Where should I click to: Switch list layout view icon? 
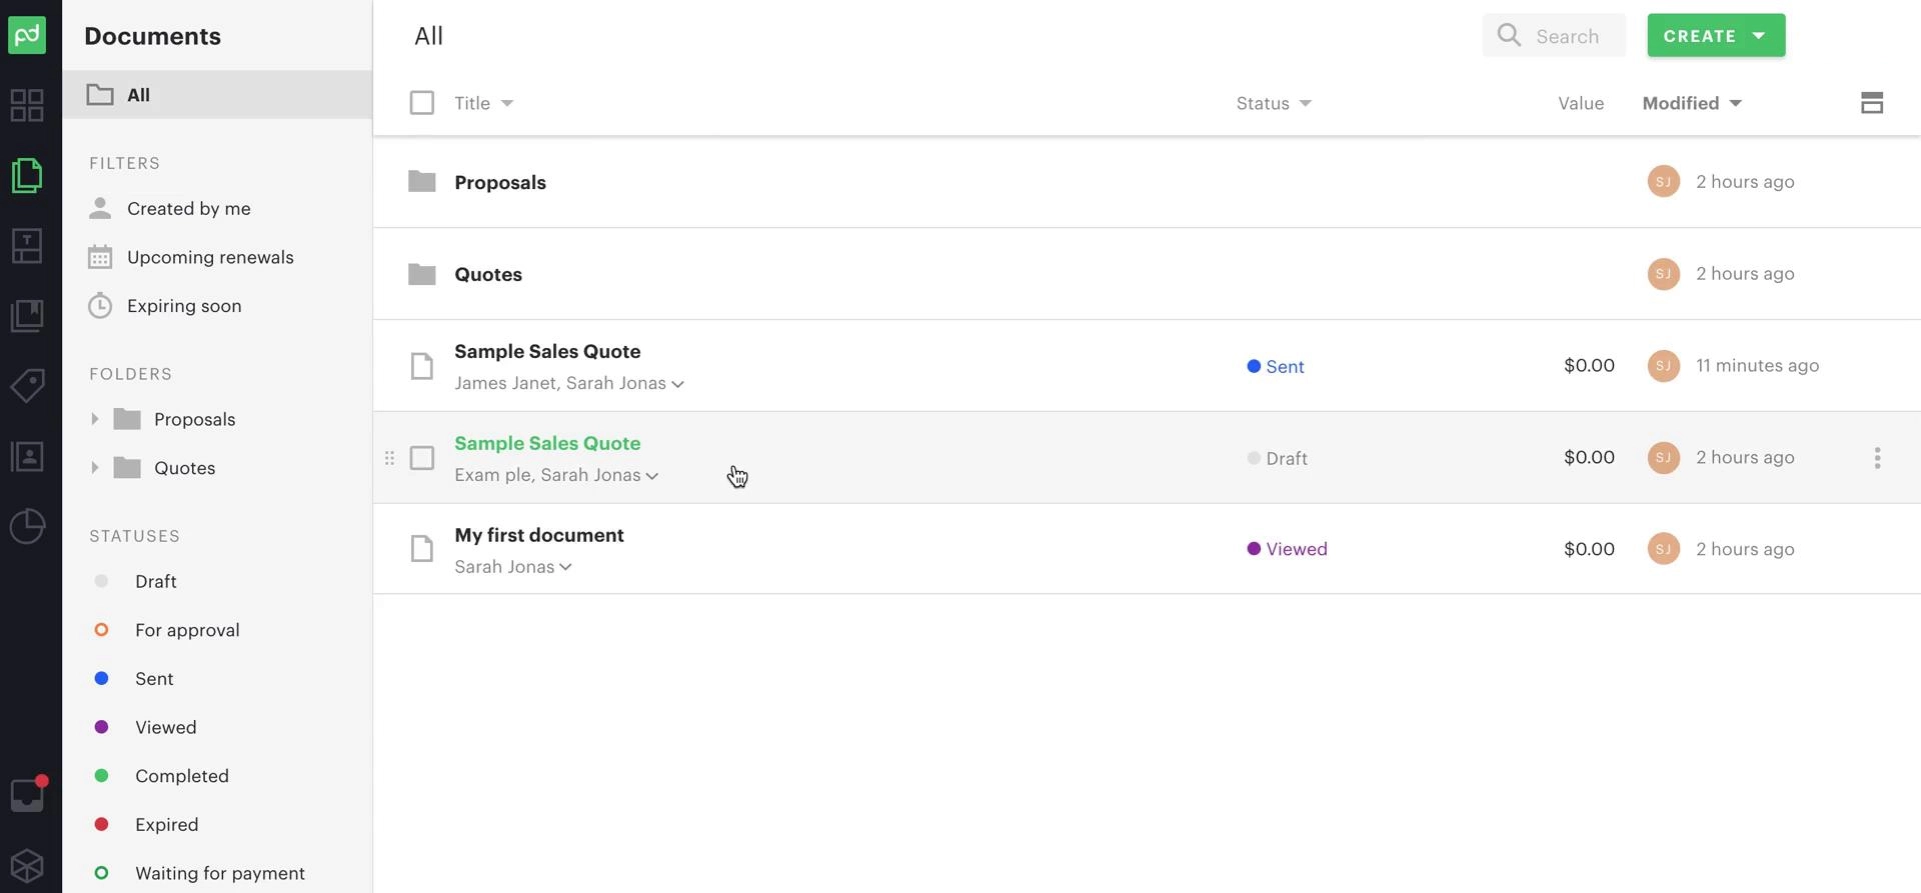[x=1872, y=103]
